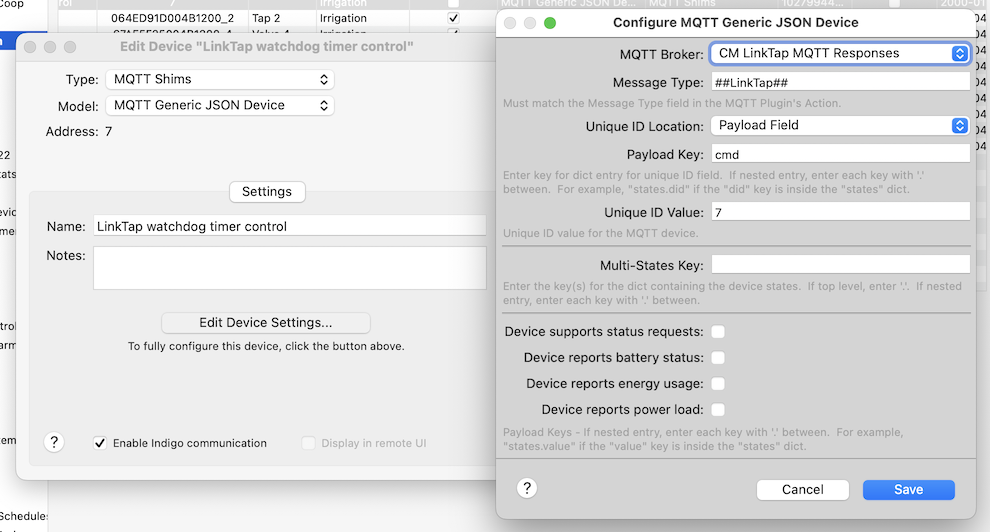Toggle checkbox in Tap 2 Irrigation row
The image size is (990, 532).
click(453, 18)
